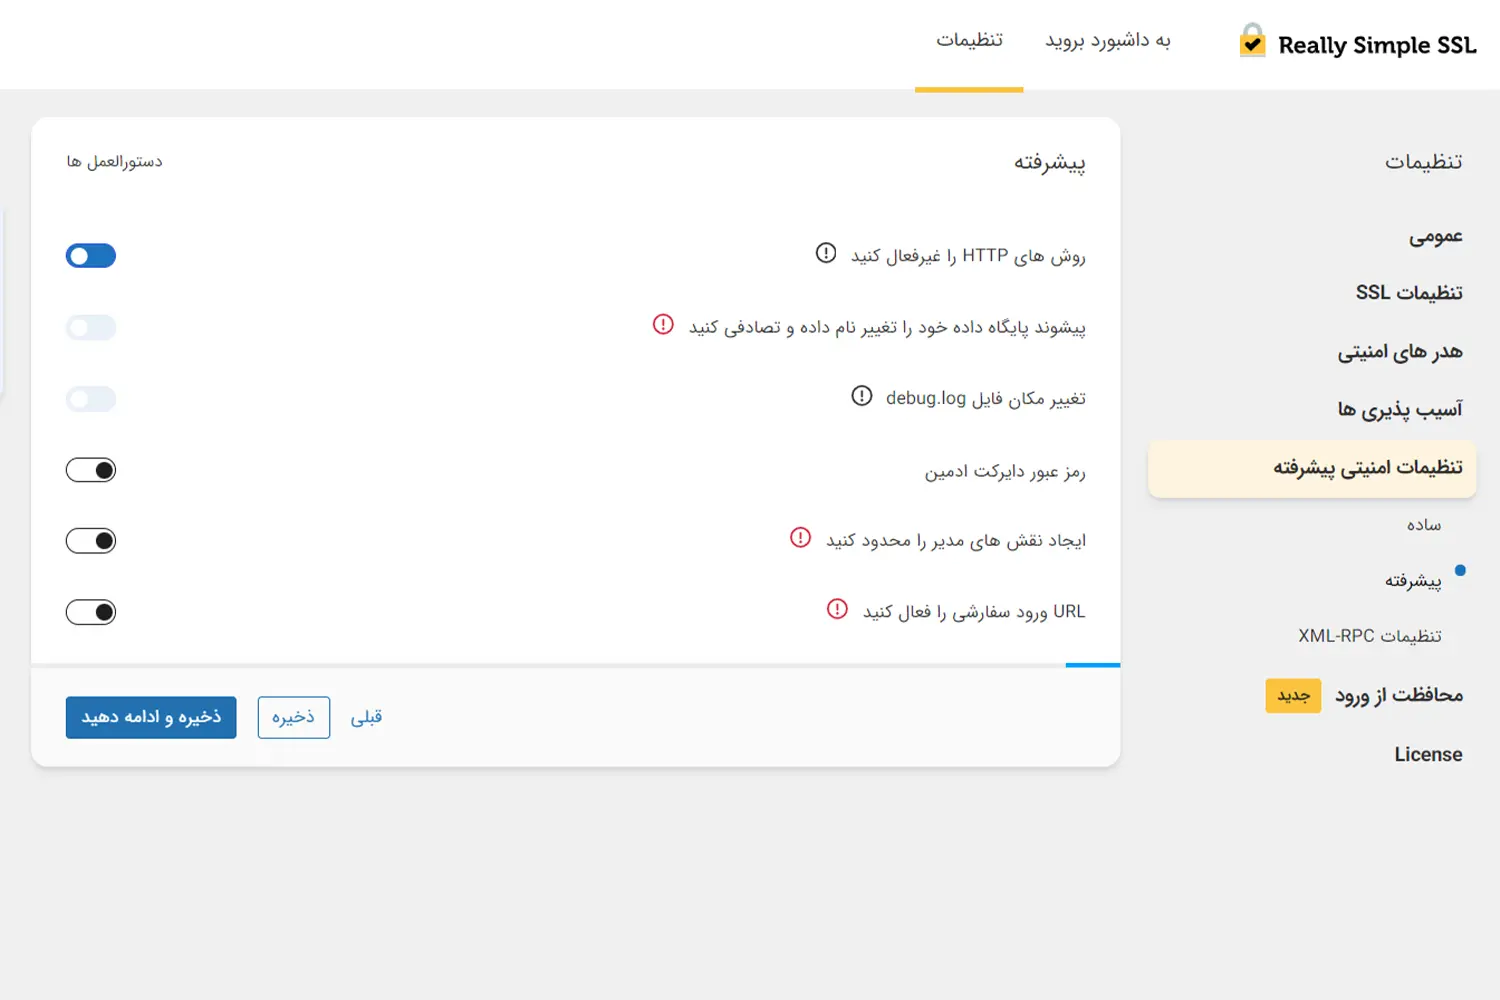Open به داشبورد بروید tab
The image size is (1500, 1000).
(x=1108, y=40)
